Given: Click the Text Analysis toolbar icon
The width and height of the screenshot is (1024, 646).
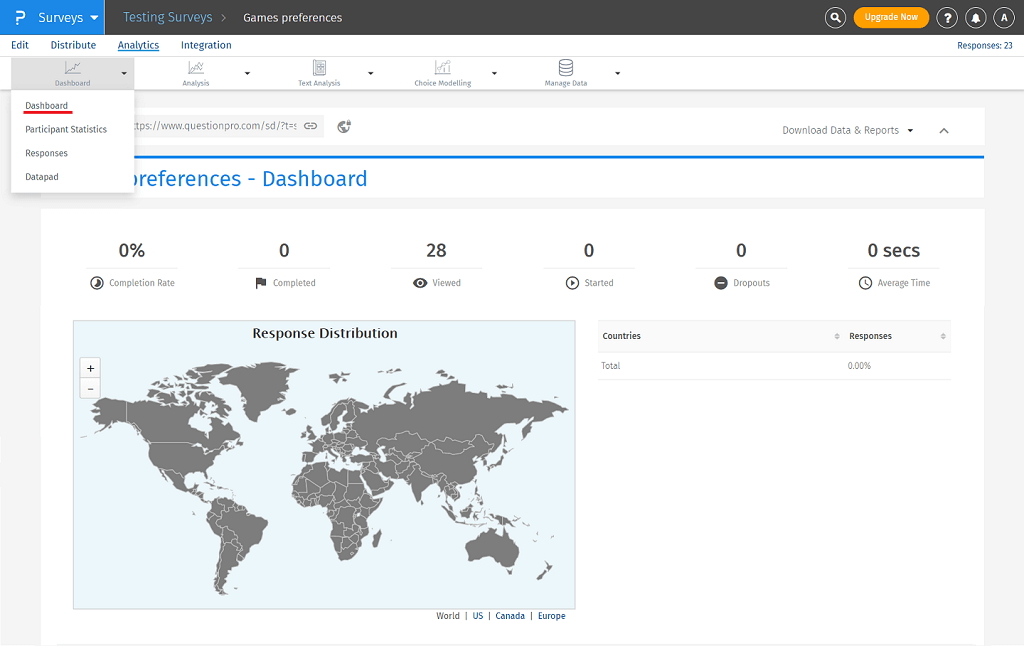Looking at the screenshot, I should [319, 68].
